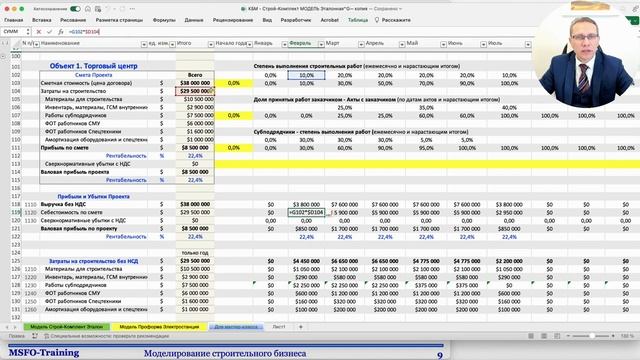Open Insert Function fx icon

coord(60,31)
